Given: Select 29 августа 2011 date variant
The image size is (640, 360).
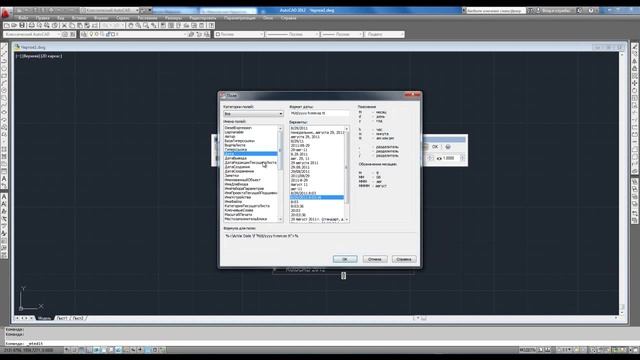Looking at the screenshot, I should 304,163.
